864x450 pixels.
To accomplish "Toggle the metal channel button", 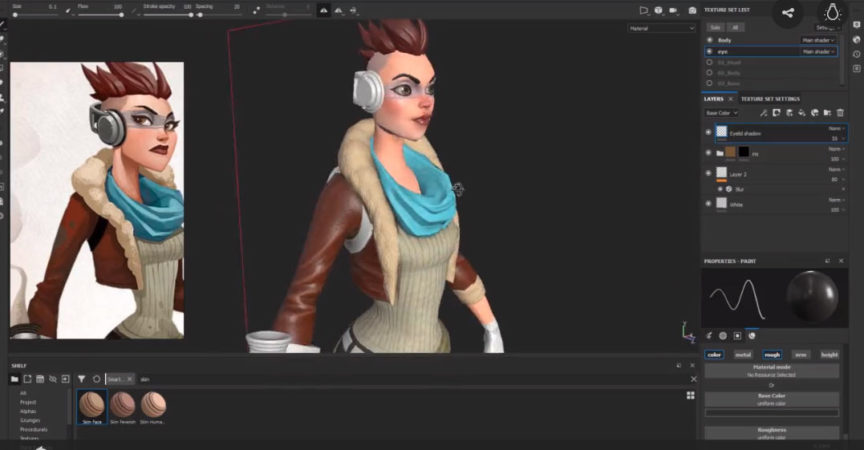I will tap(743, 355).
